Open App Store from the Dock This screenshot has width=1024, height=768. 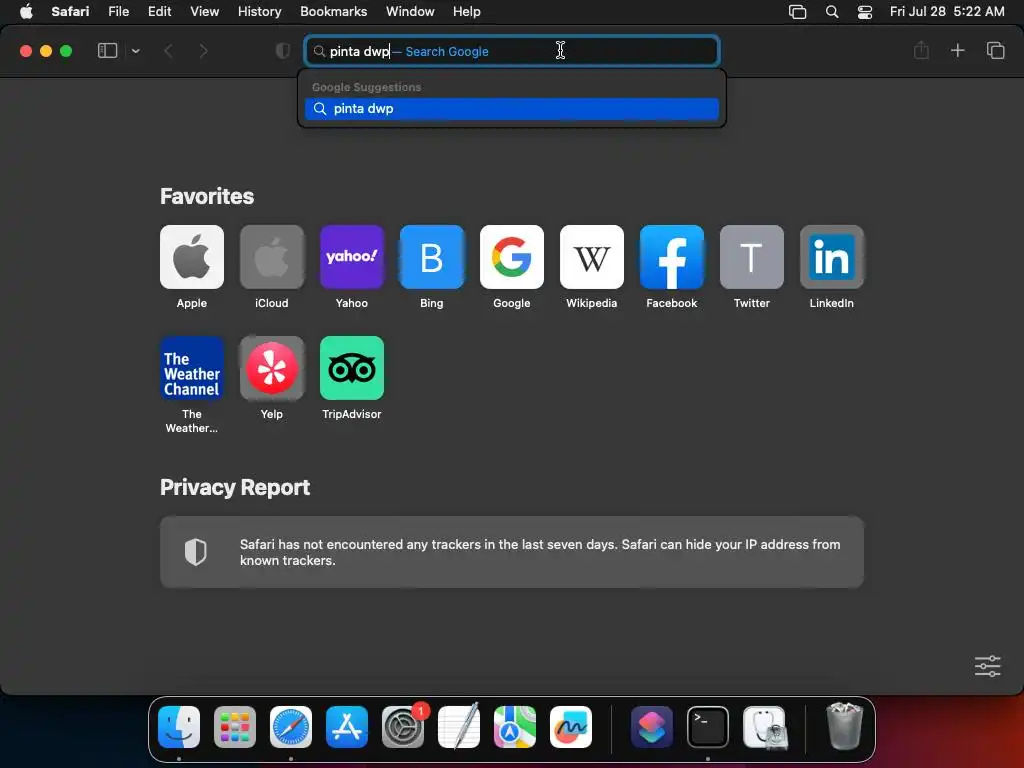(x=347, y=727)
